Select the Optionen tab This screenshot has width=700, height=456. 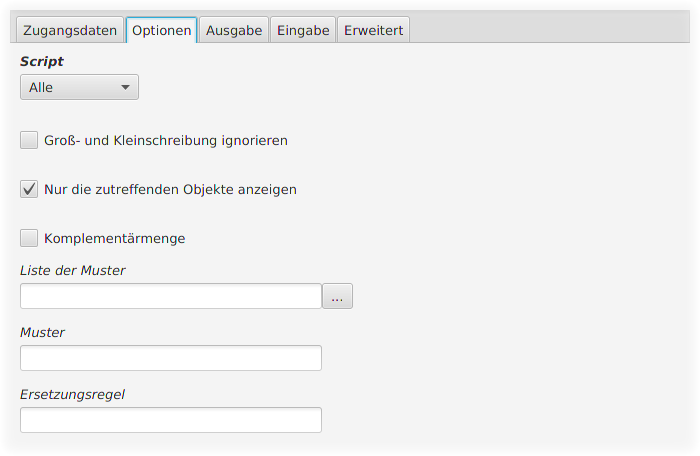click(x=162, y=30)
